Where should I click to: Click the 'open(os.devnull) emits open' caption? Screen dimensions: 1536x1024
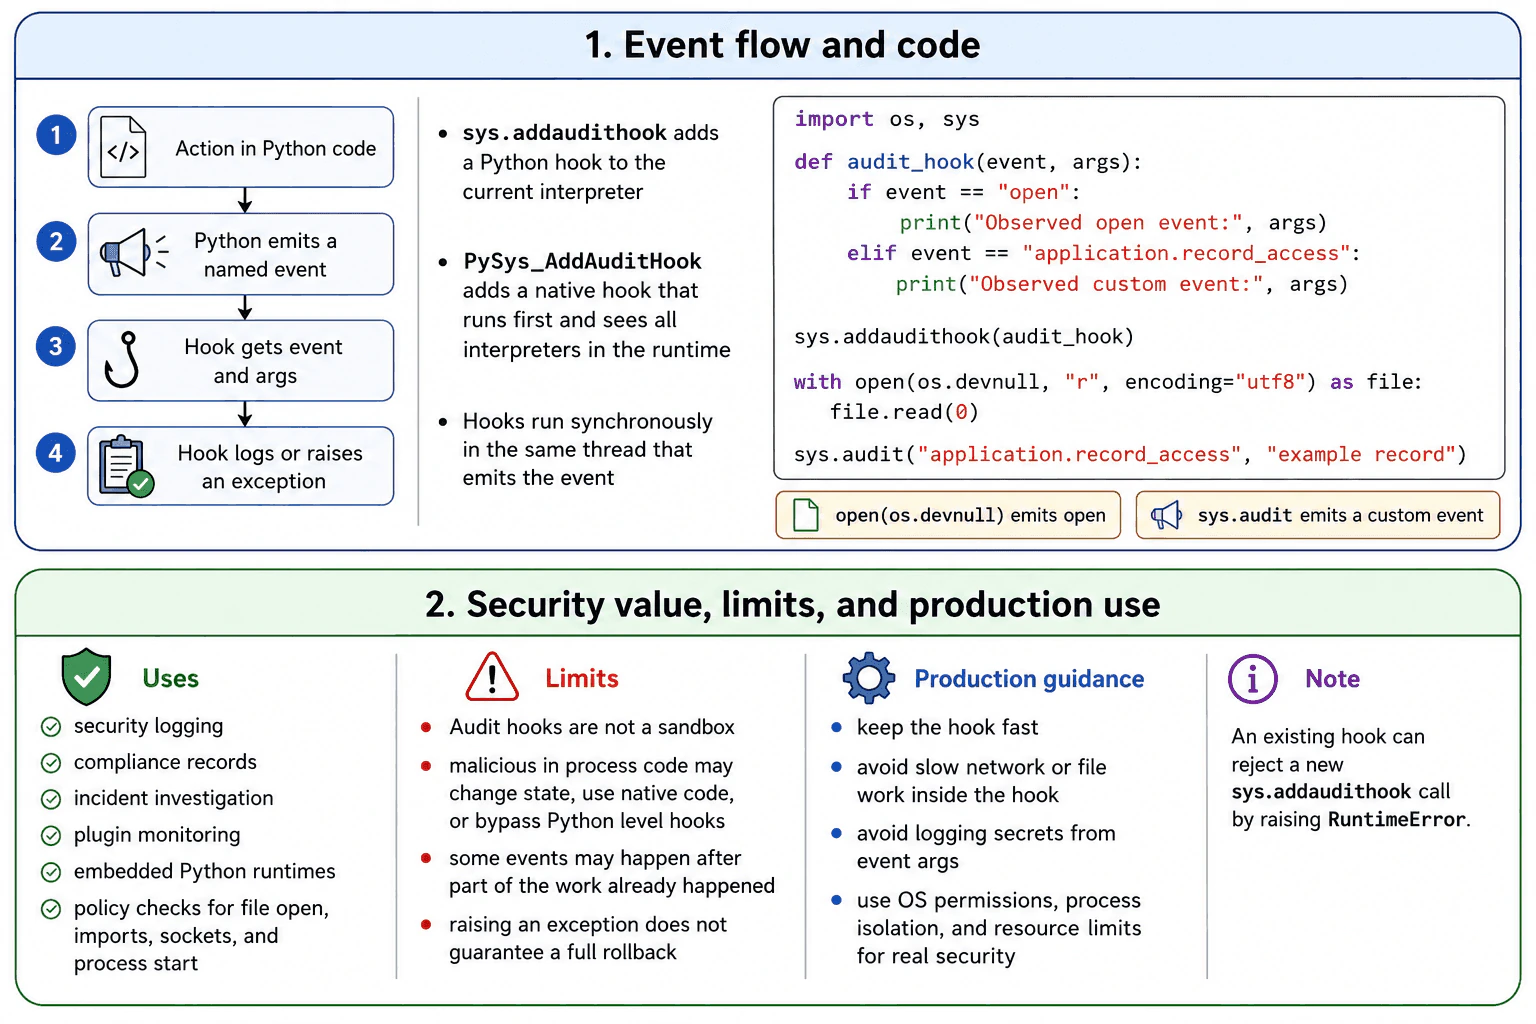click(x=970, y=515)
